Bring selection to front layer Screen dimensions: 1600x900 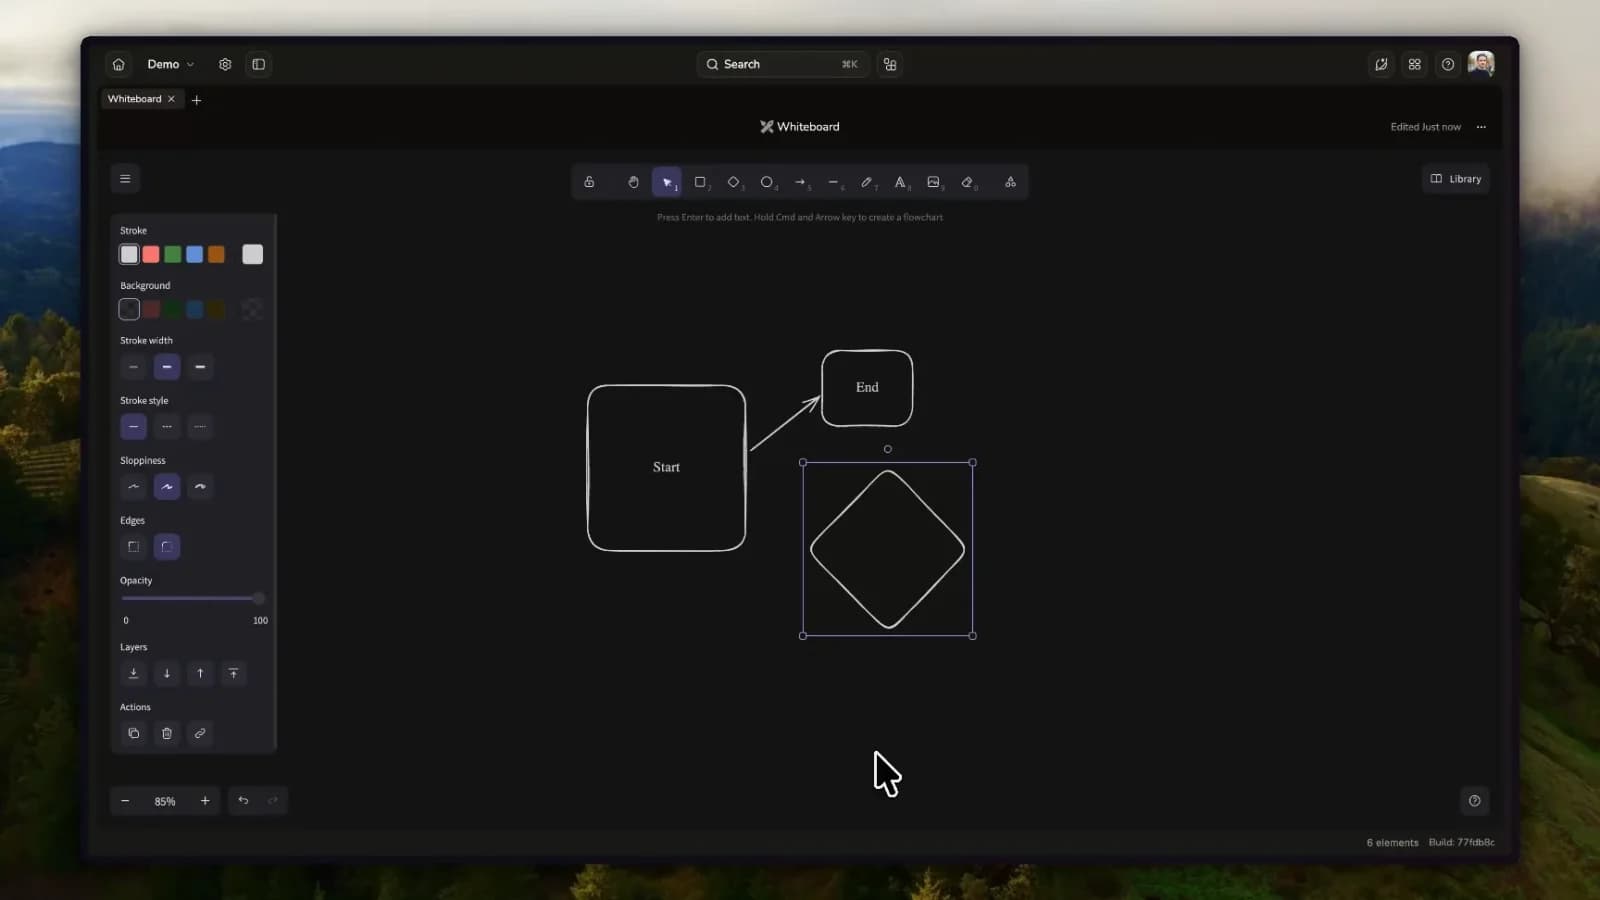pos(233,673)
